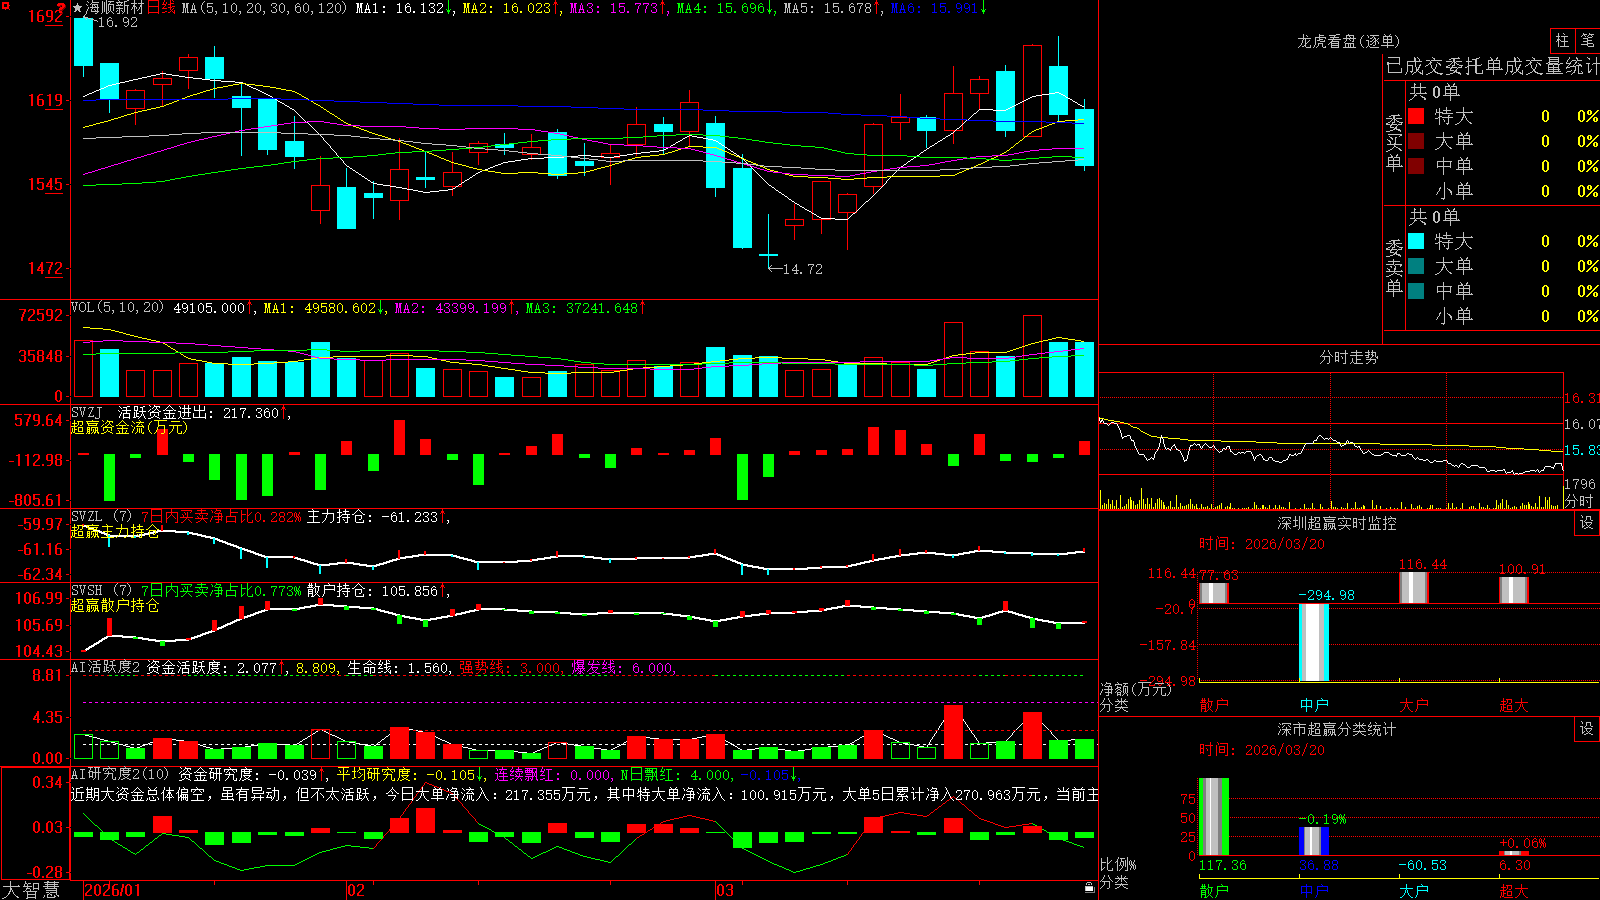This screenshot has height=900, width=1600.
Task: Click the 海顺新材 stock name
Action: click(x=115, y=8)
